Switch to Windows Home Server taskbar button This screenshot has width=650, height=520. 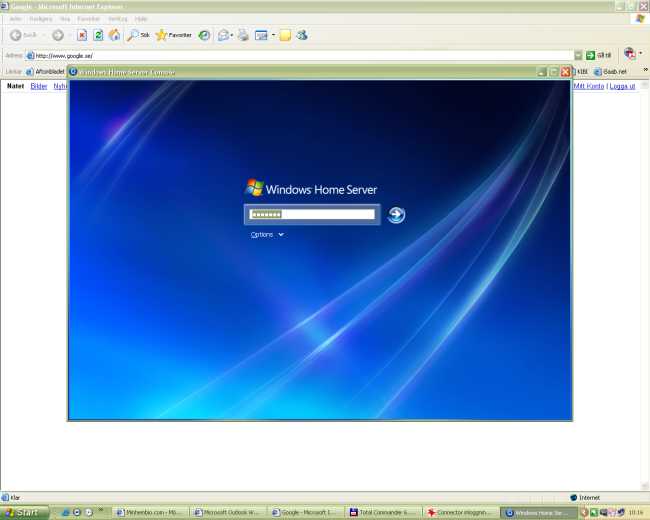(538, 513)
